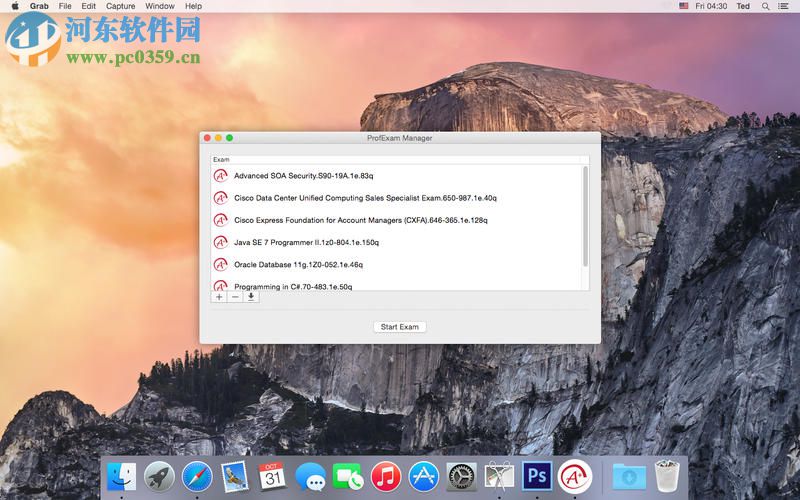Open the File menu
This screenshot has height=500, width=800.
pyautogui.click(x=65, y=6)
